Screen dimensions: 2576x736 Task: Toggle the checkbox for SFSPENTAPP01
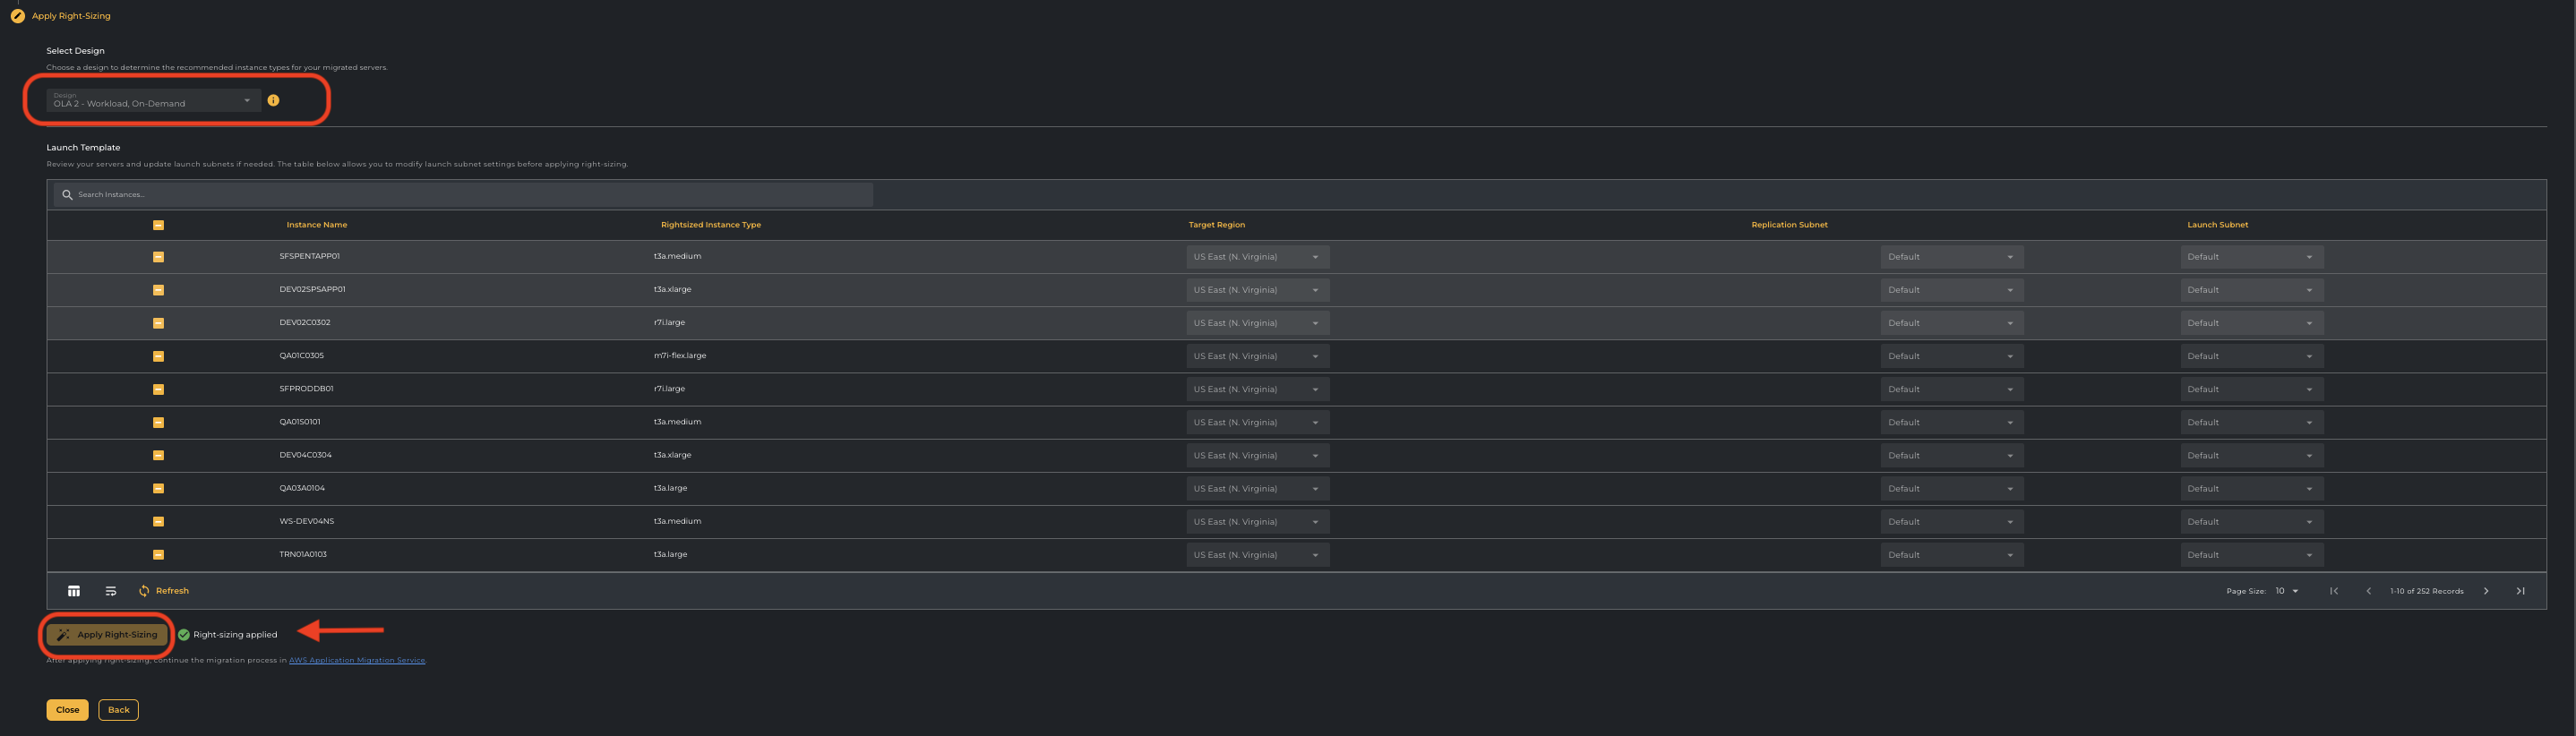[x=158, y=257]
